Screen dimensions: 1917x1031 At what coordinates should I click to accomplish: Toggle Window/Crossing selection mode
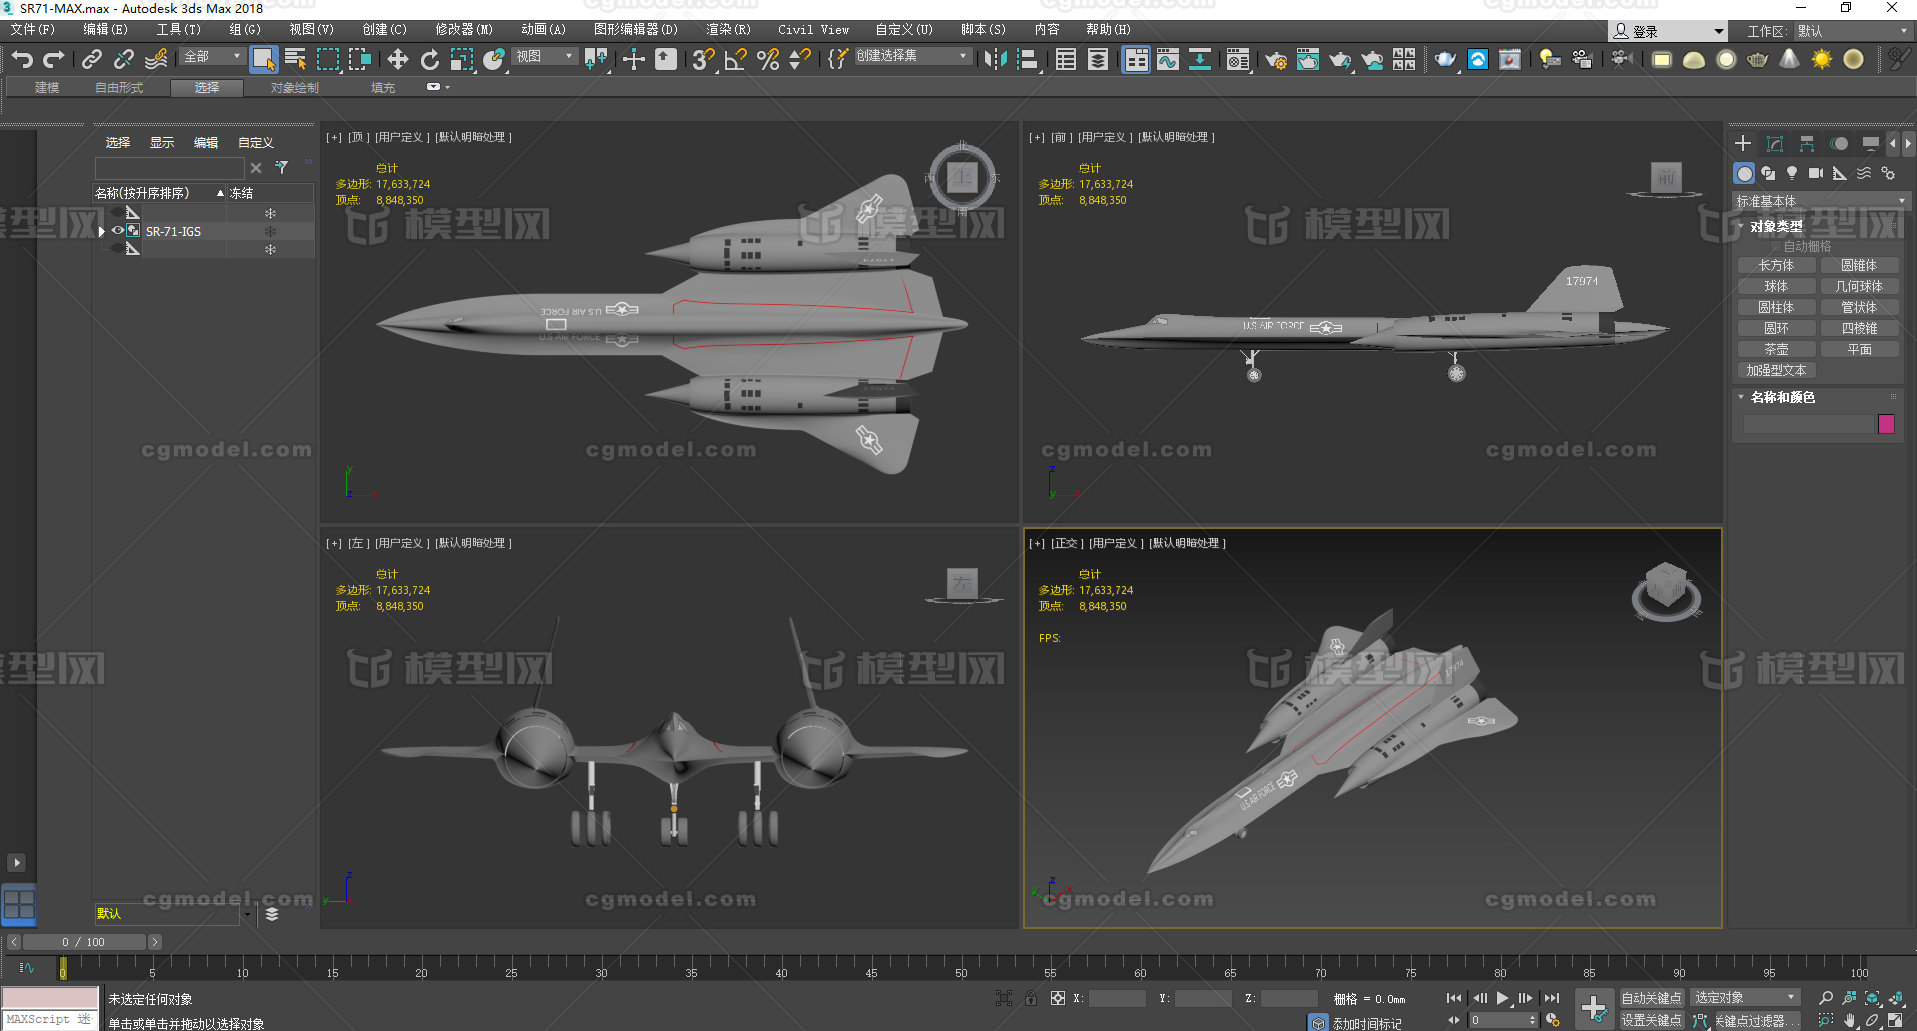pyautogui.click(x=360, y=59)
